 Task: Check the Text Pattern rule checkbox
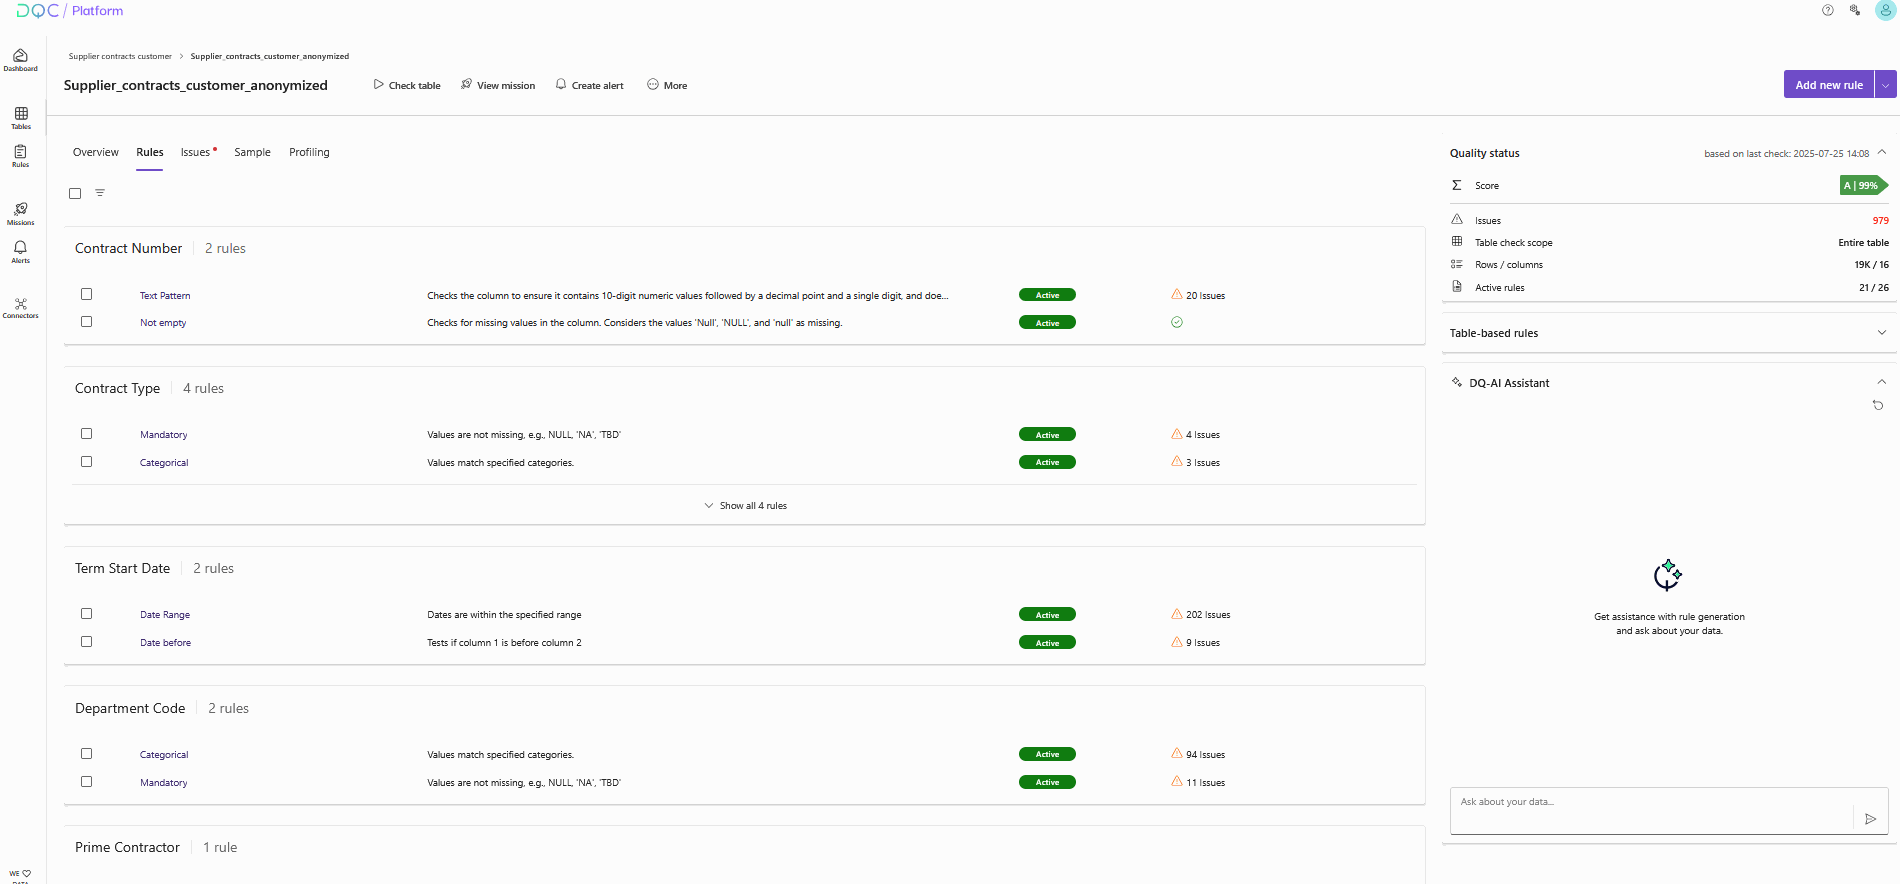(87, 294)
